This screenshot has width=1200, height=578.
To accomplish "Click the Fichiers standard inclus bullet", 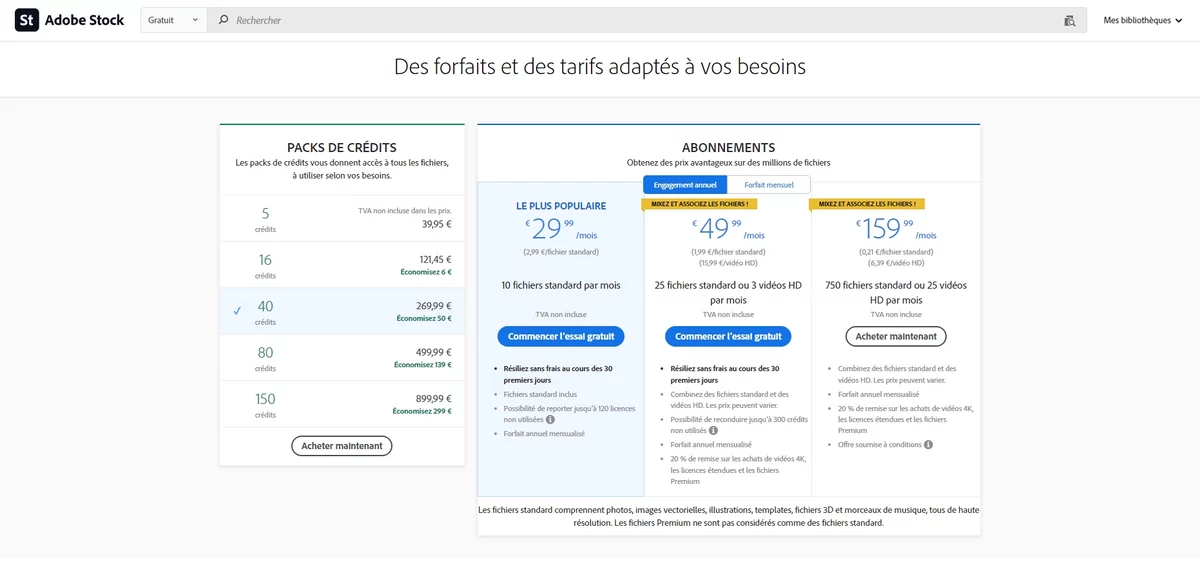I will click(541, 394).
